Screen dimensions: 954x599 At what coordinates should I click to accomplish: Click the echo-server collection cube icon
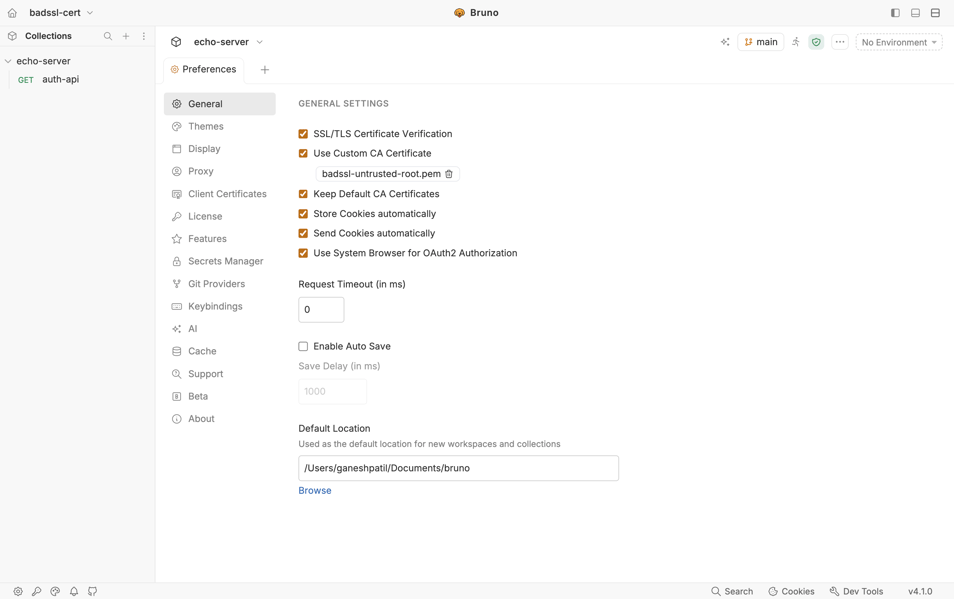click(x=176, y=42)
